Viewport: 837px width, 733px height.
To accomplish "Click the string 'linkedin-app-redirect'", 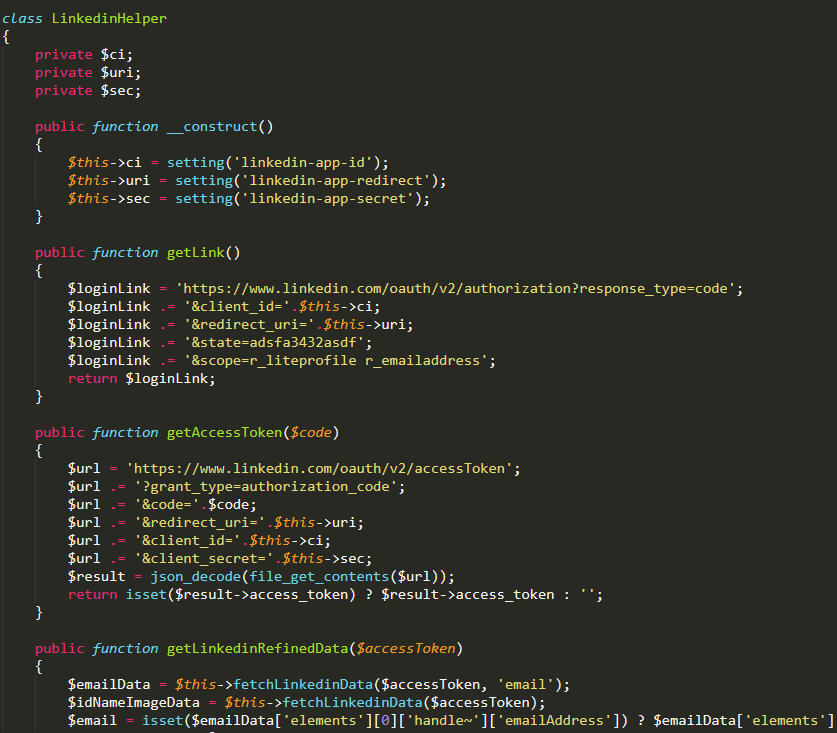I will point(336,180).
